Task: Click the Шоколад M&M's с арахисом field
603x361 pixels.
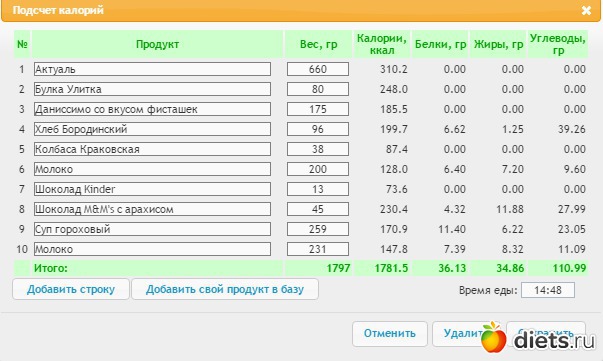Action: click(x=152, y=209)
